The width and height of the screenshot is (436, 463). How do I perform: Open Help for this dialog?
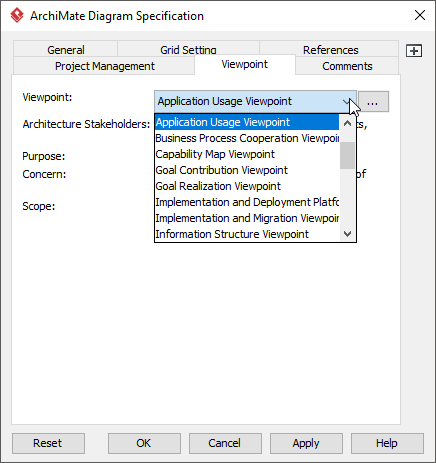click(387, 443)
